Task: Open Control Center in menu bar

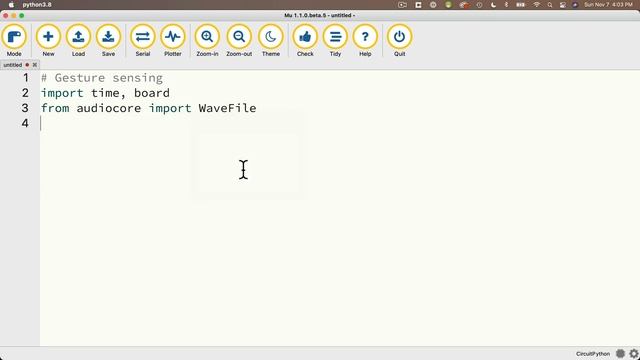Action: pyautogui.click(x=563, y=5)
